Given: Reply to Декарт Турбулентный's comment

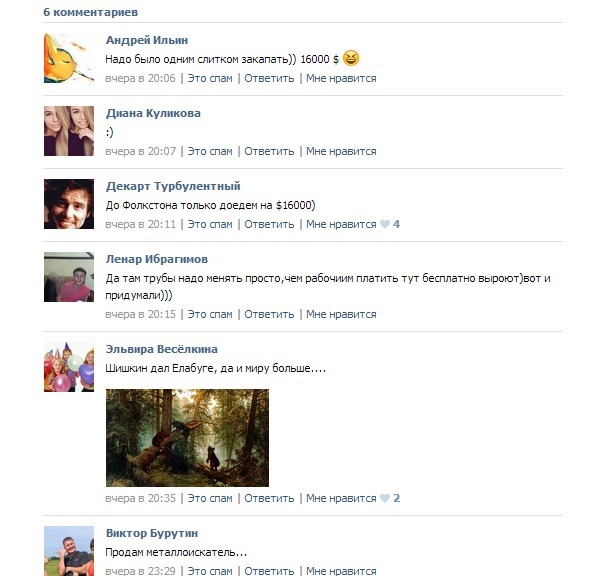Looking at the screenshot, I should pos(269,224).
